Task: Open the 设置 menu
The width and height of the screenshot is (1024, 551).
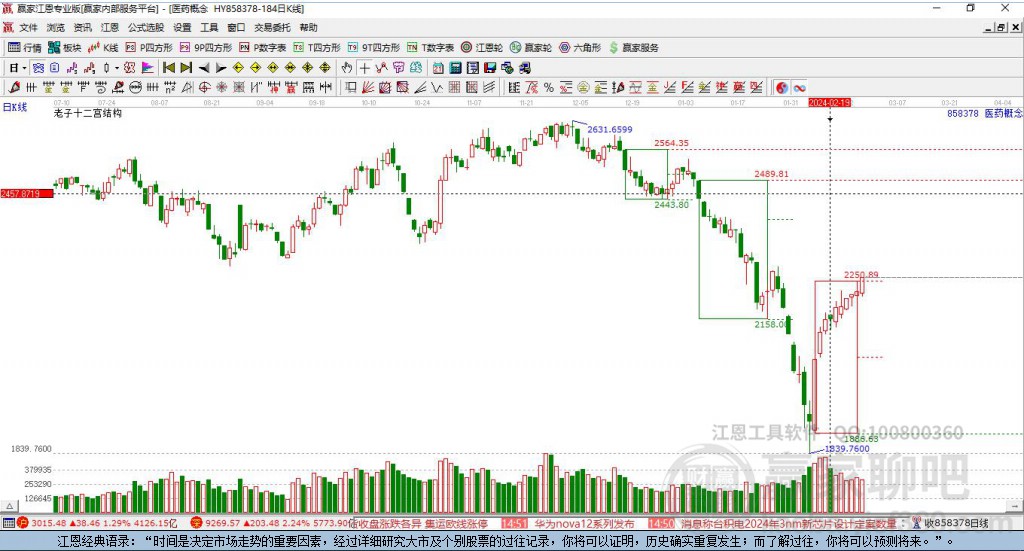Action: [182, 27]
